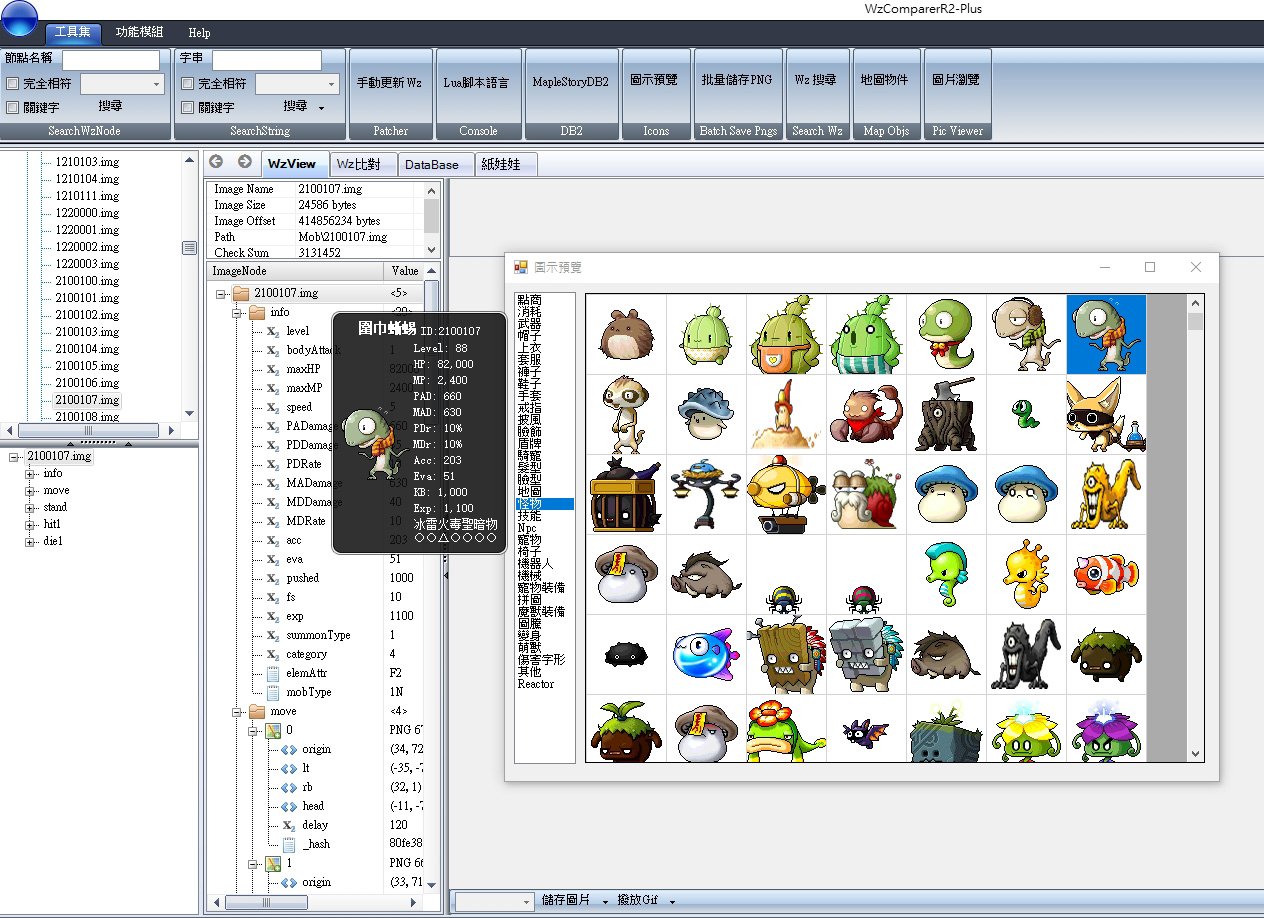Select the small plain cactus monster thumbnail

[x=706, y=334]
